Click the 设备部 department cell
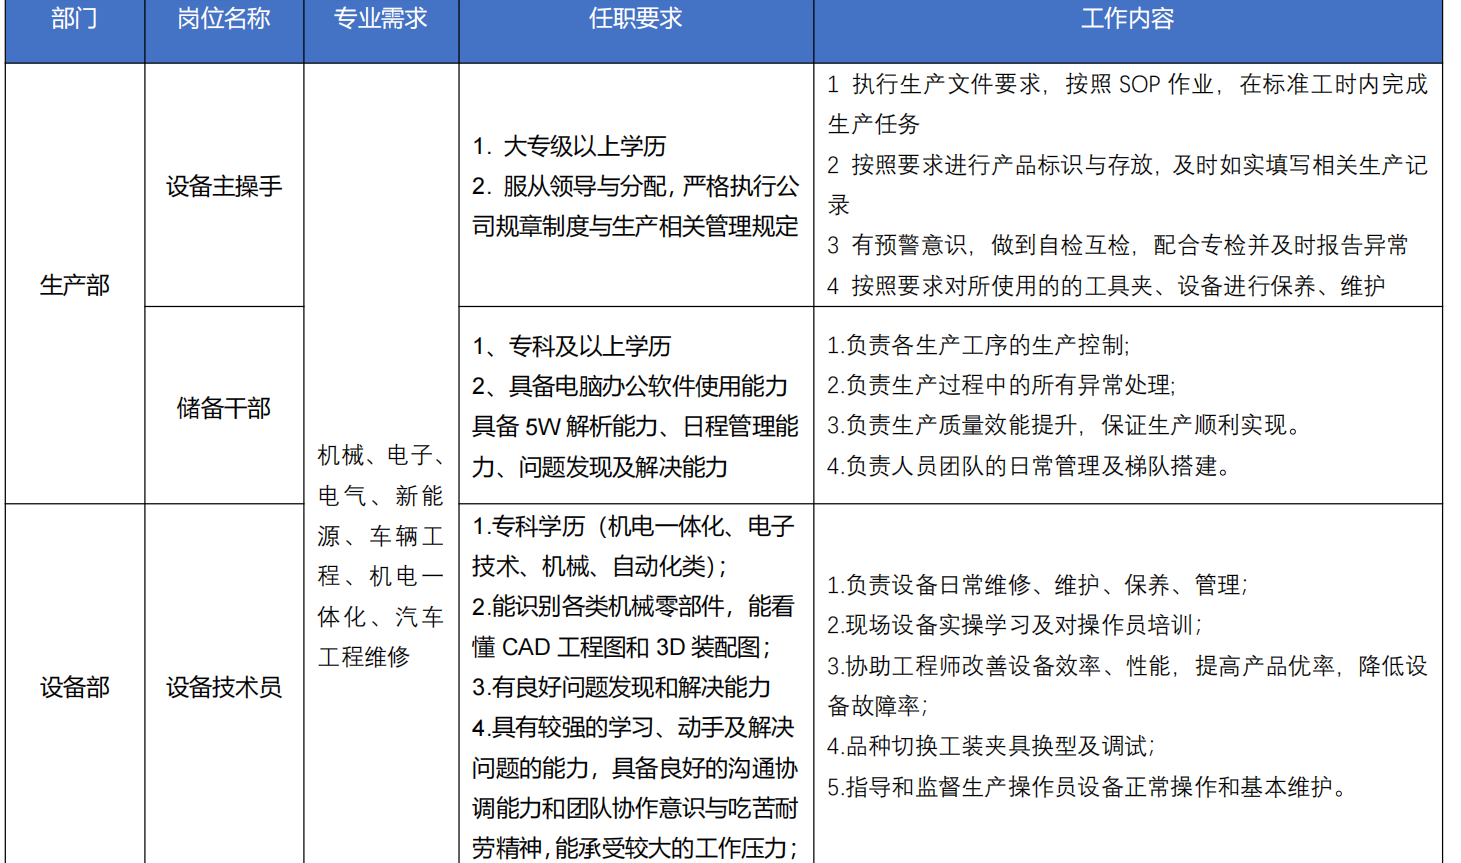 point(74,687)
